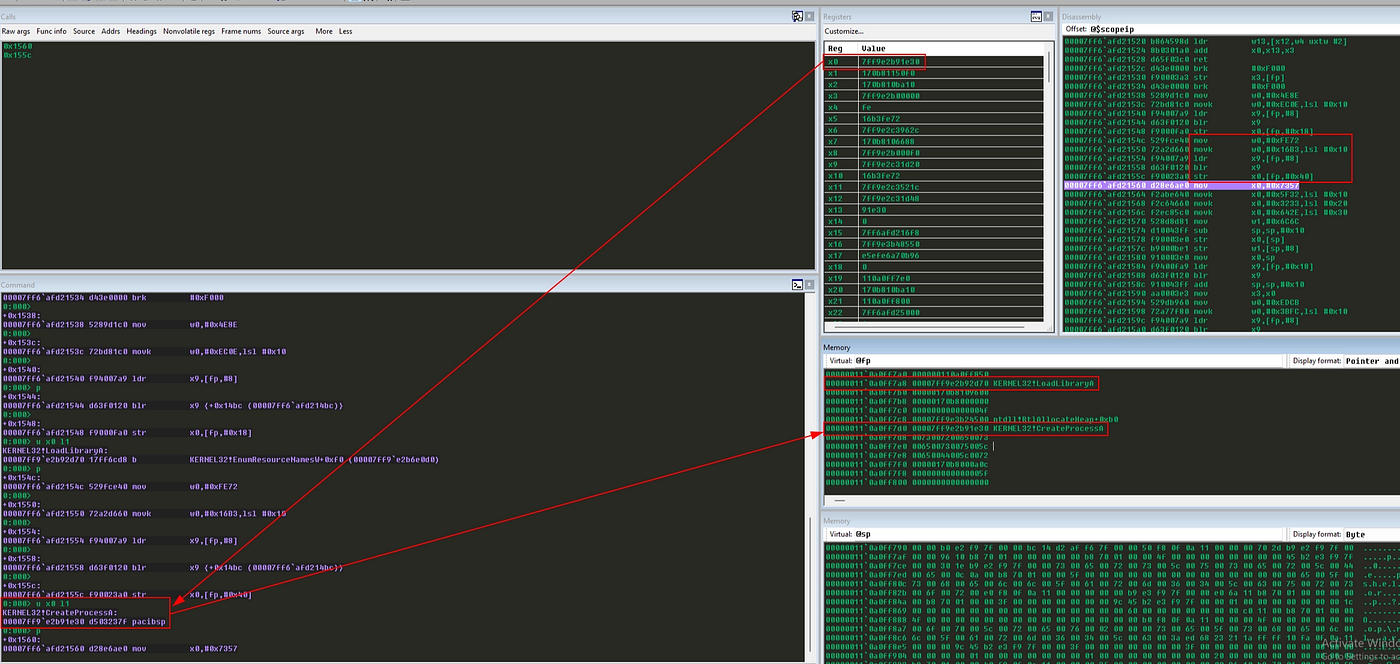
Task: Close the Registers window
Action: pyautogui.click(x=1050, y=16)
